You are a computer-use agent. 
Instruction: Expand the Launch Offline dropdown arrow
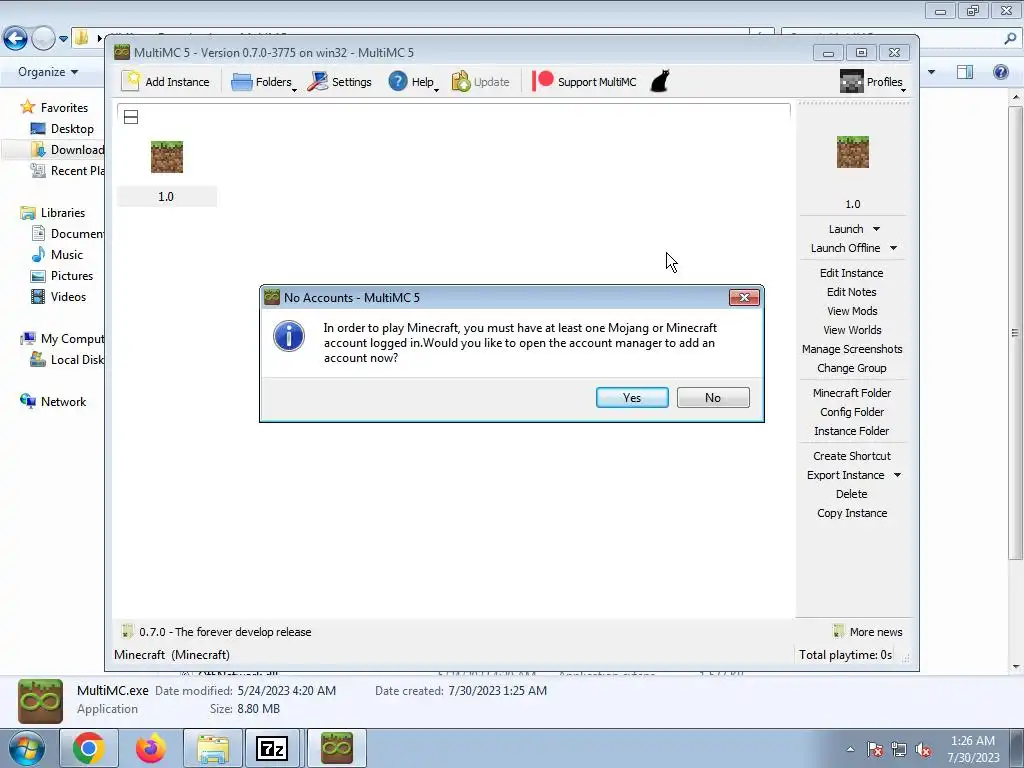(893, 248)
